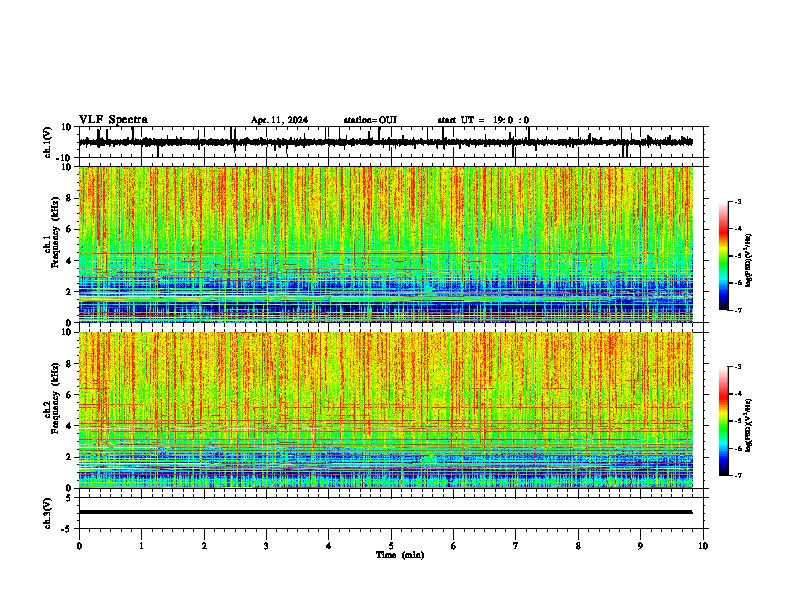
Task: Click the "-3" label on ch.1 color bar
Action: (x=738, y=201)
